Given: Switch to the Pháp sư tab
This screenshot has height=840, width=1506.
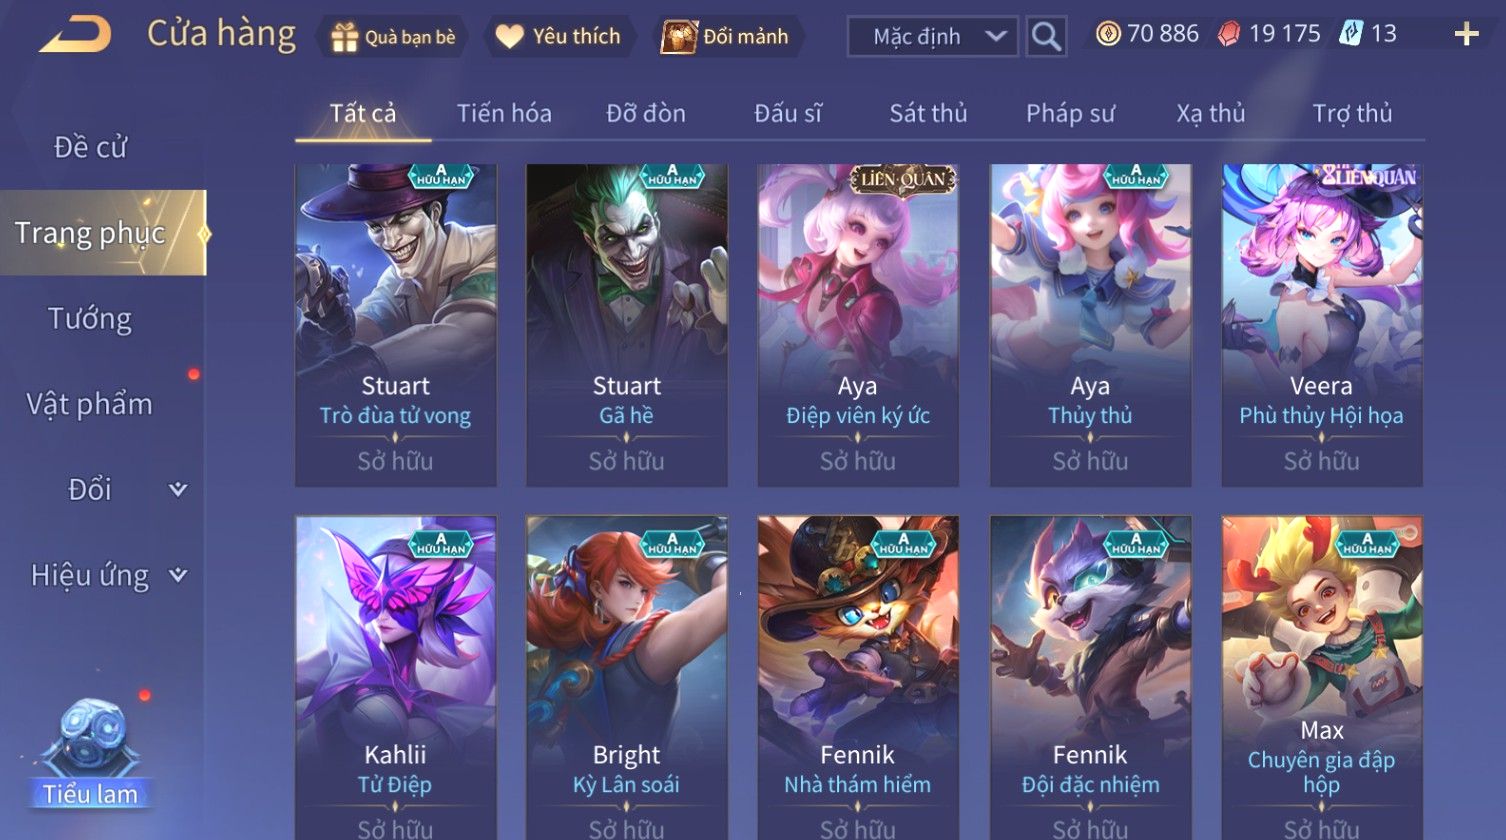Looking at the screenshot, I should (x=1070, y=113).
